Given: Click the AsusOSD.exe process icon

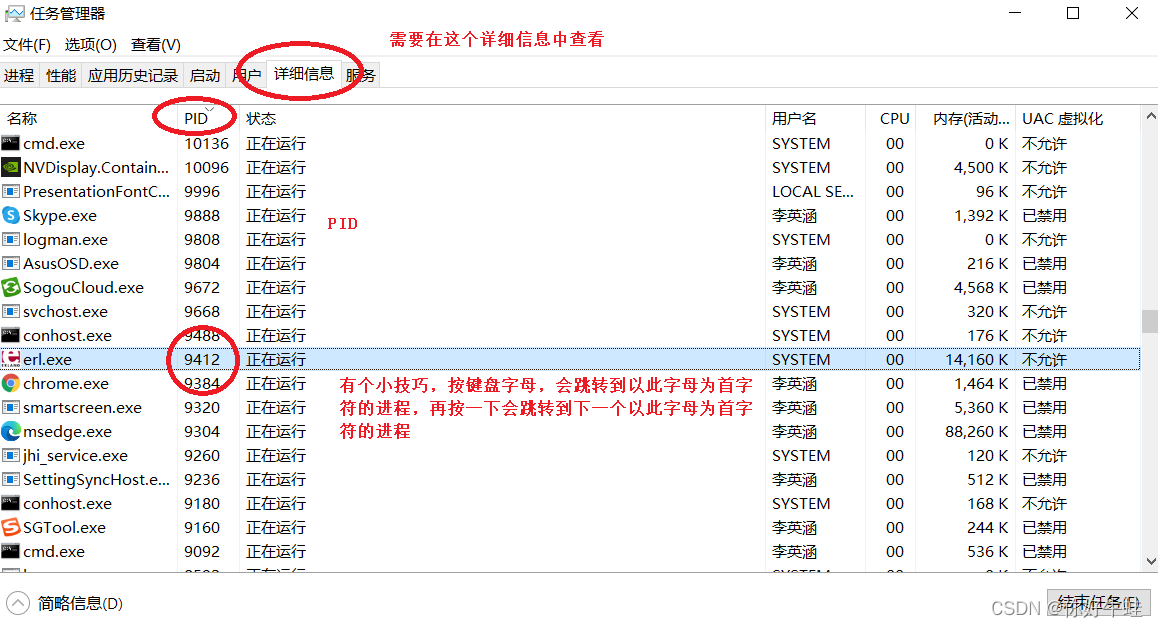Looking at the screenshot, I should pos(10,264).
